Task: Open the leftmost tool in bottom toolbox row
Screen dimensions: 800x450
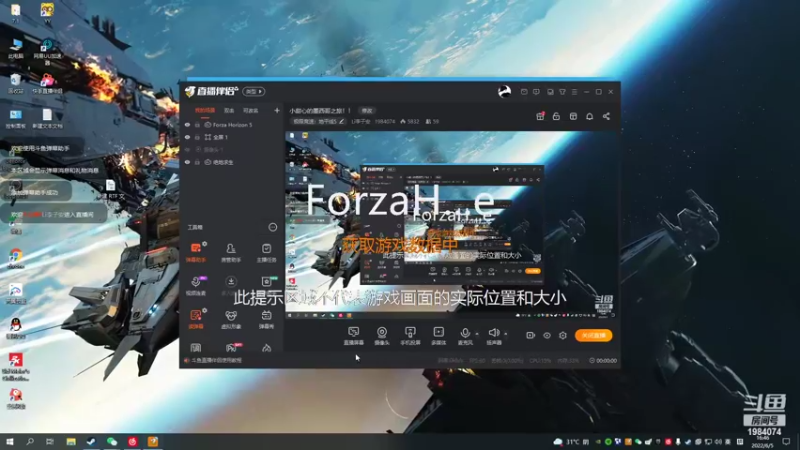Action: click(195, 348)
